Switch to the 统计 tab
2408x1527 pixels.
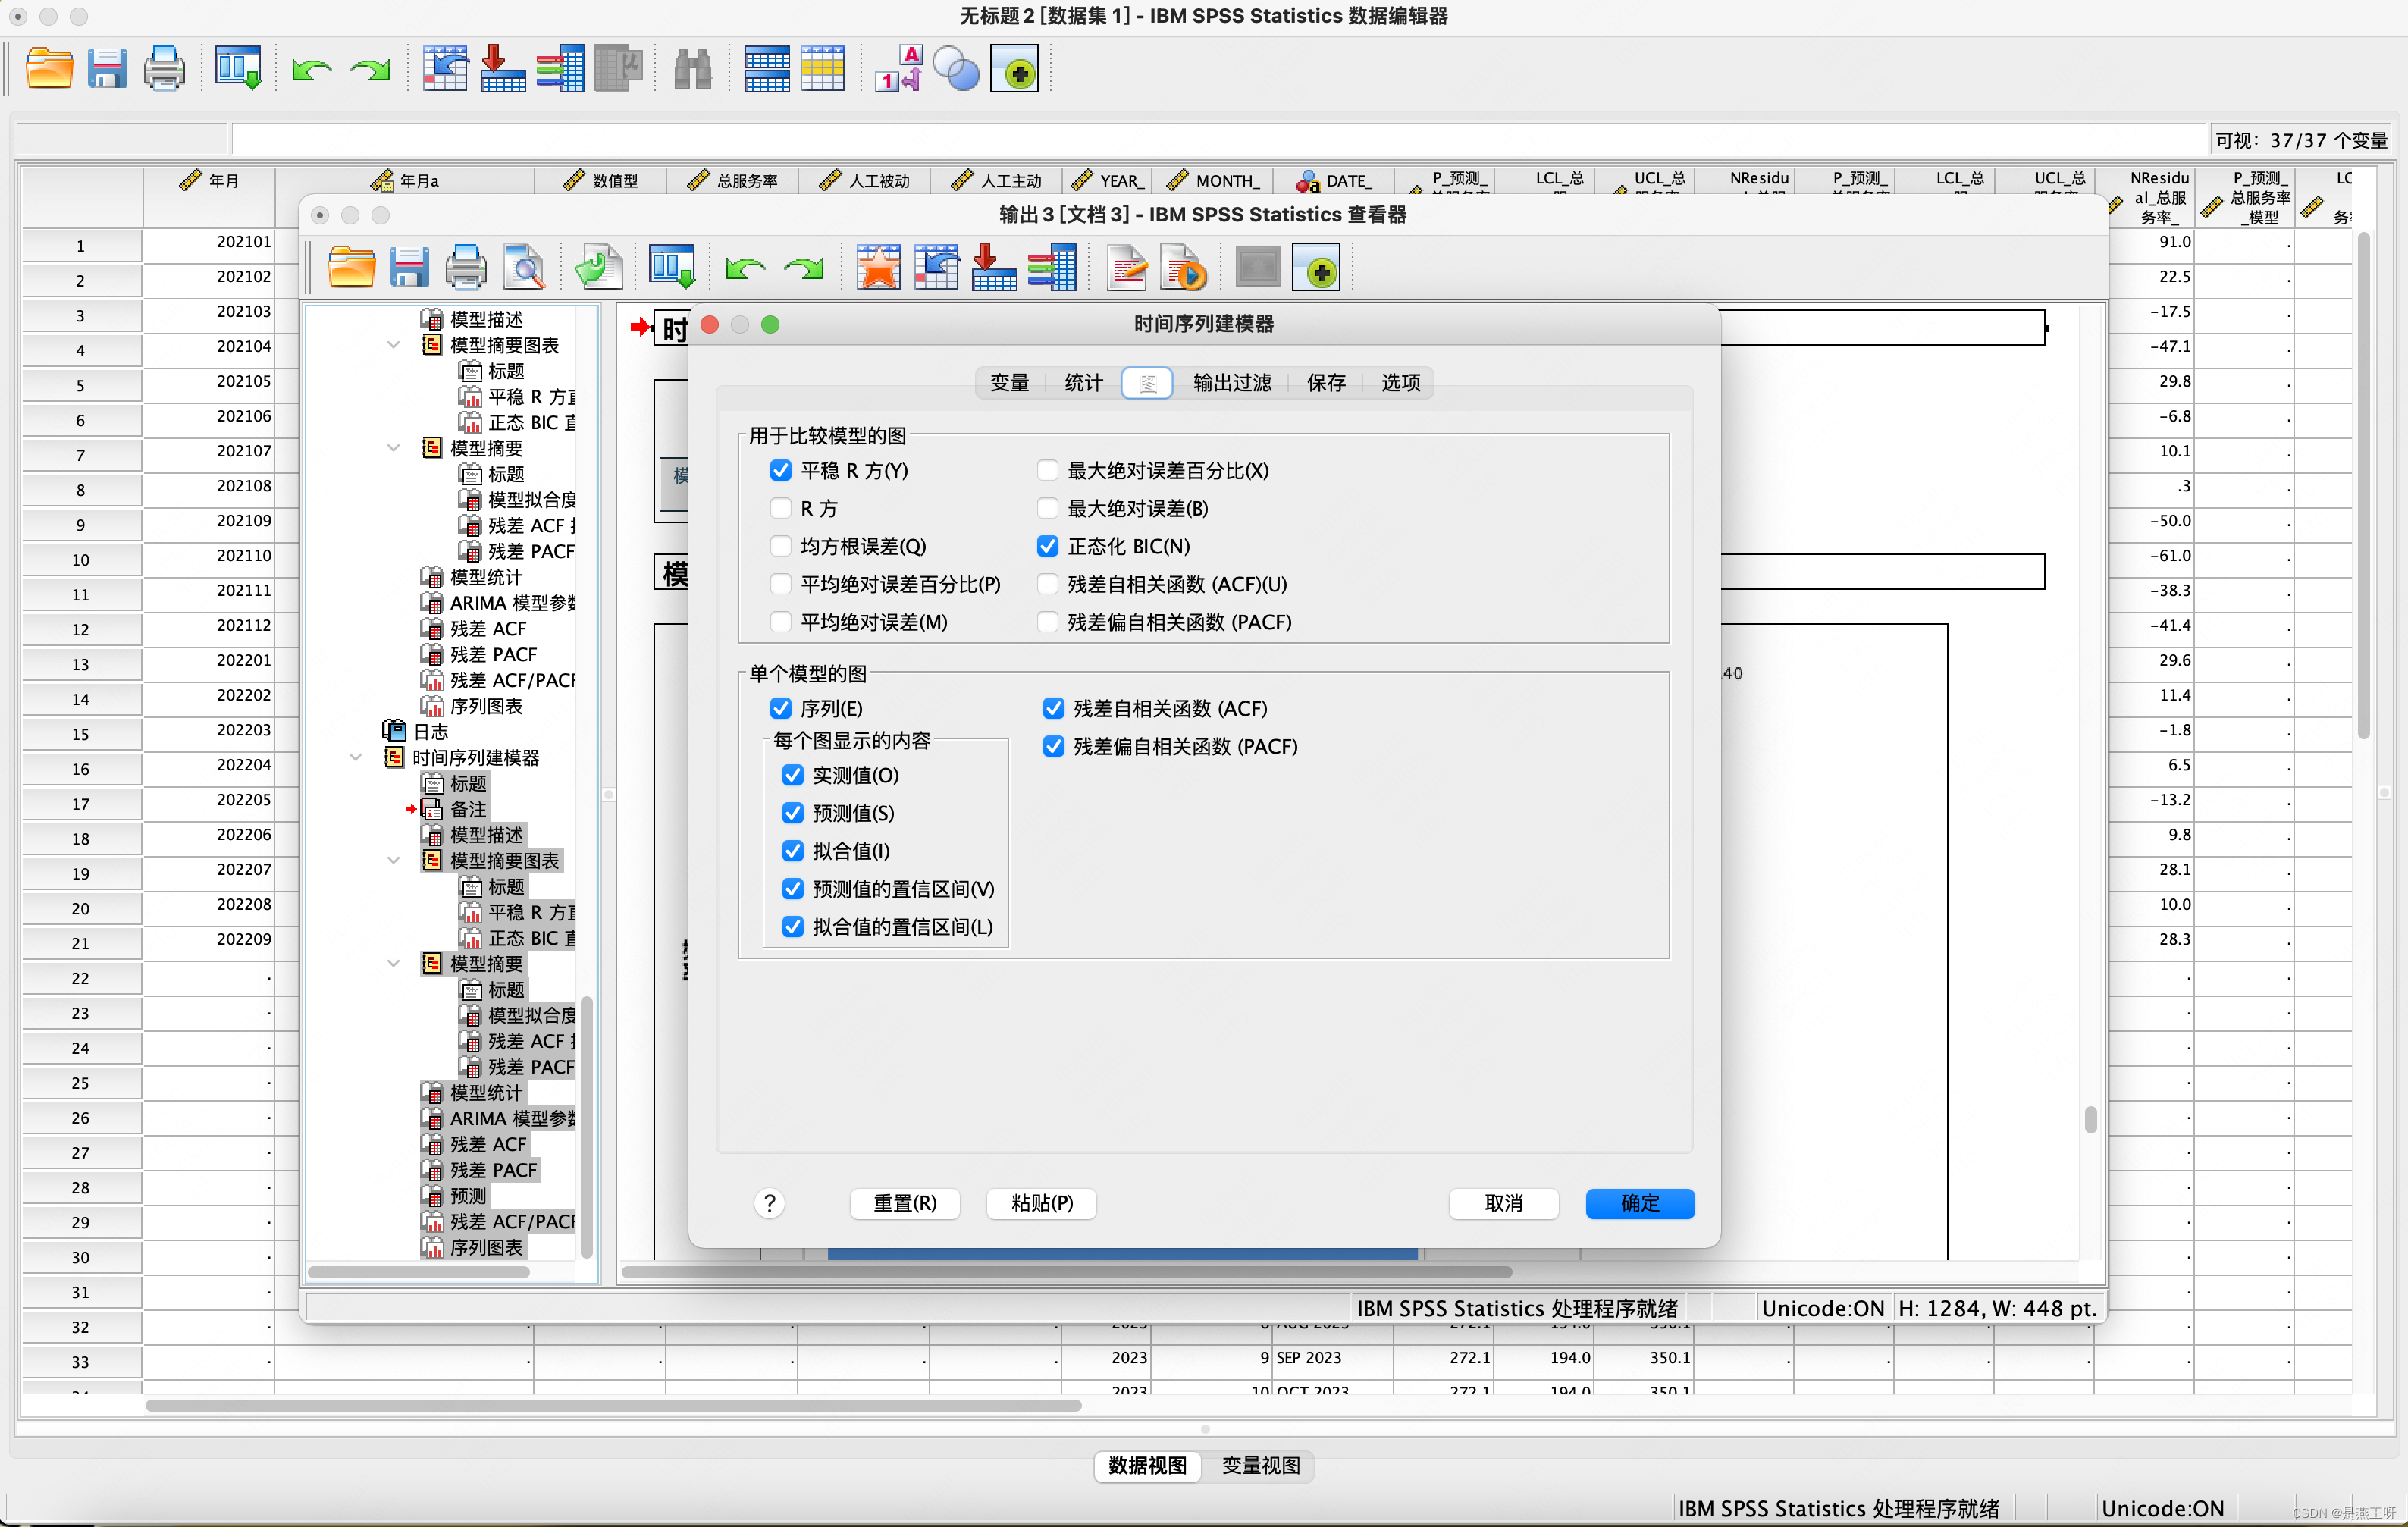click(x=1083, y=383)
